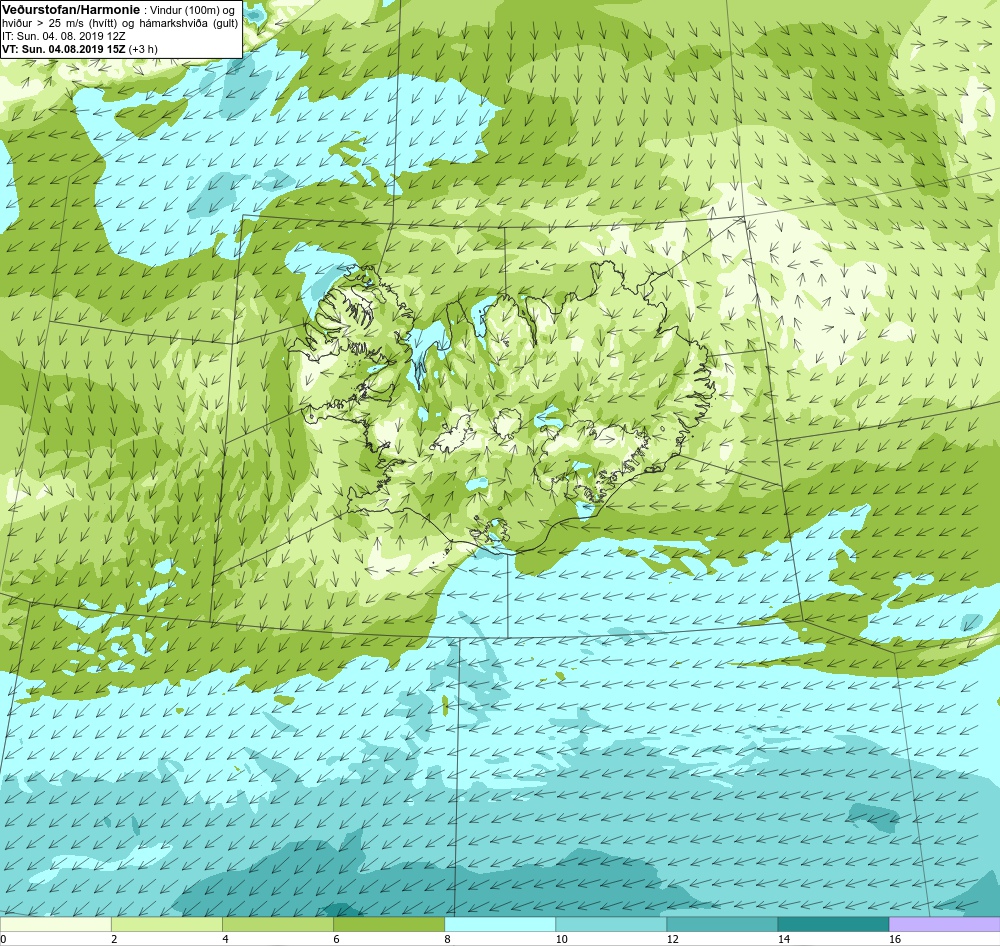Screen dimensions: 1000x946
Task: Click the 14–16 m/s dark teal legend swatch
Action: coord(833,924)
